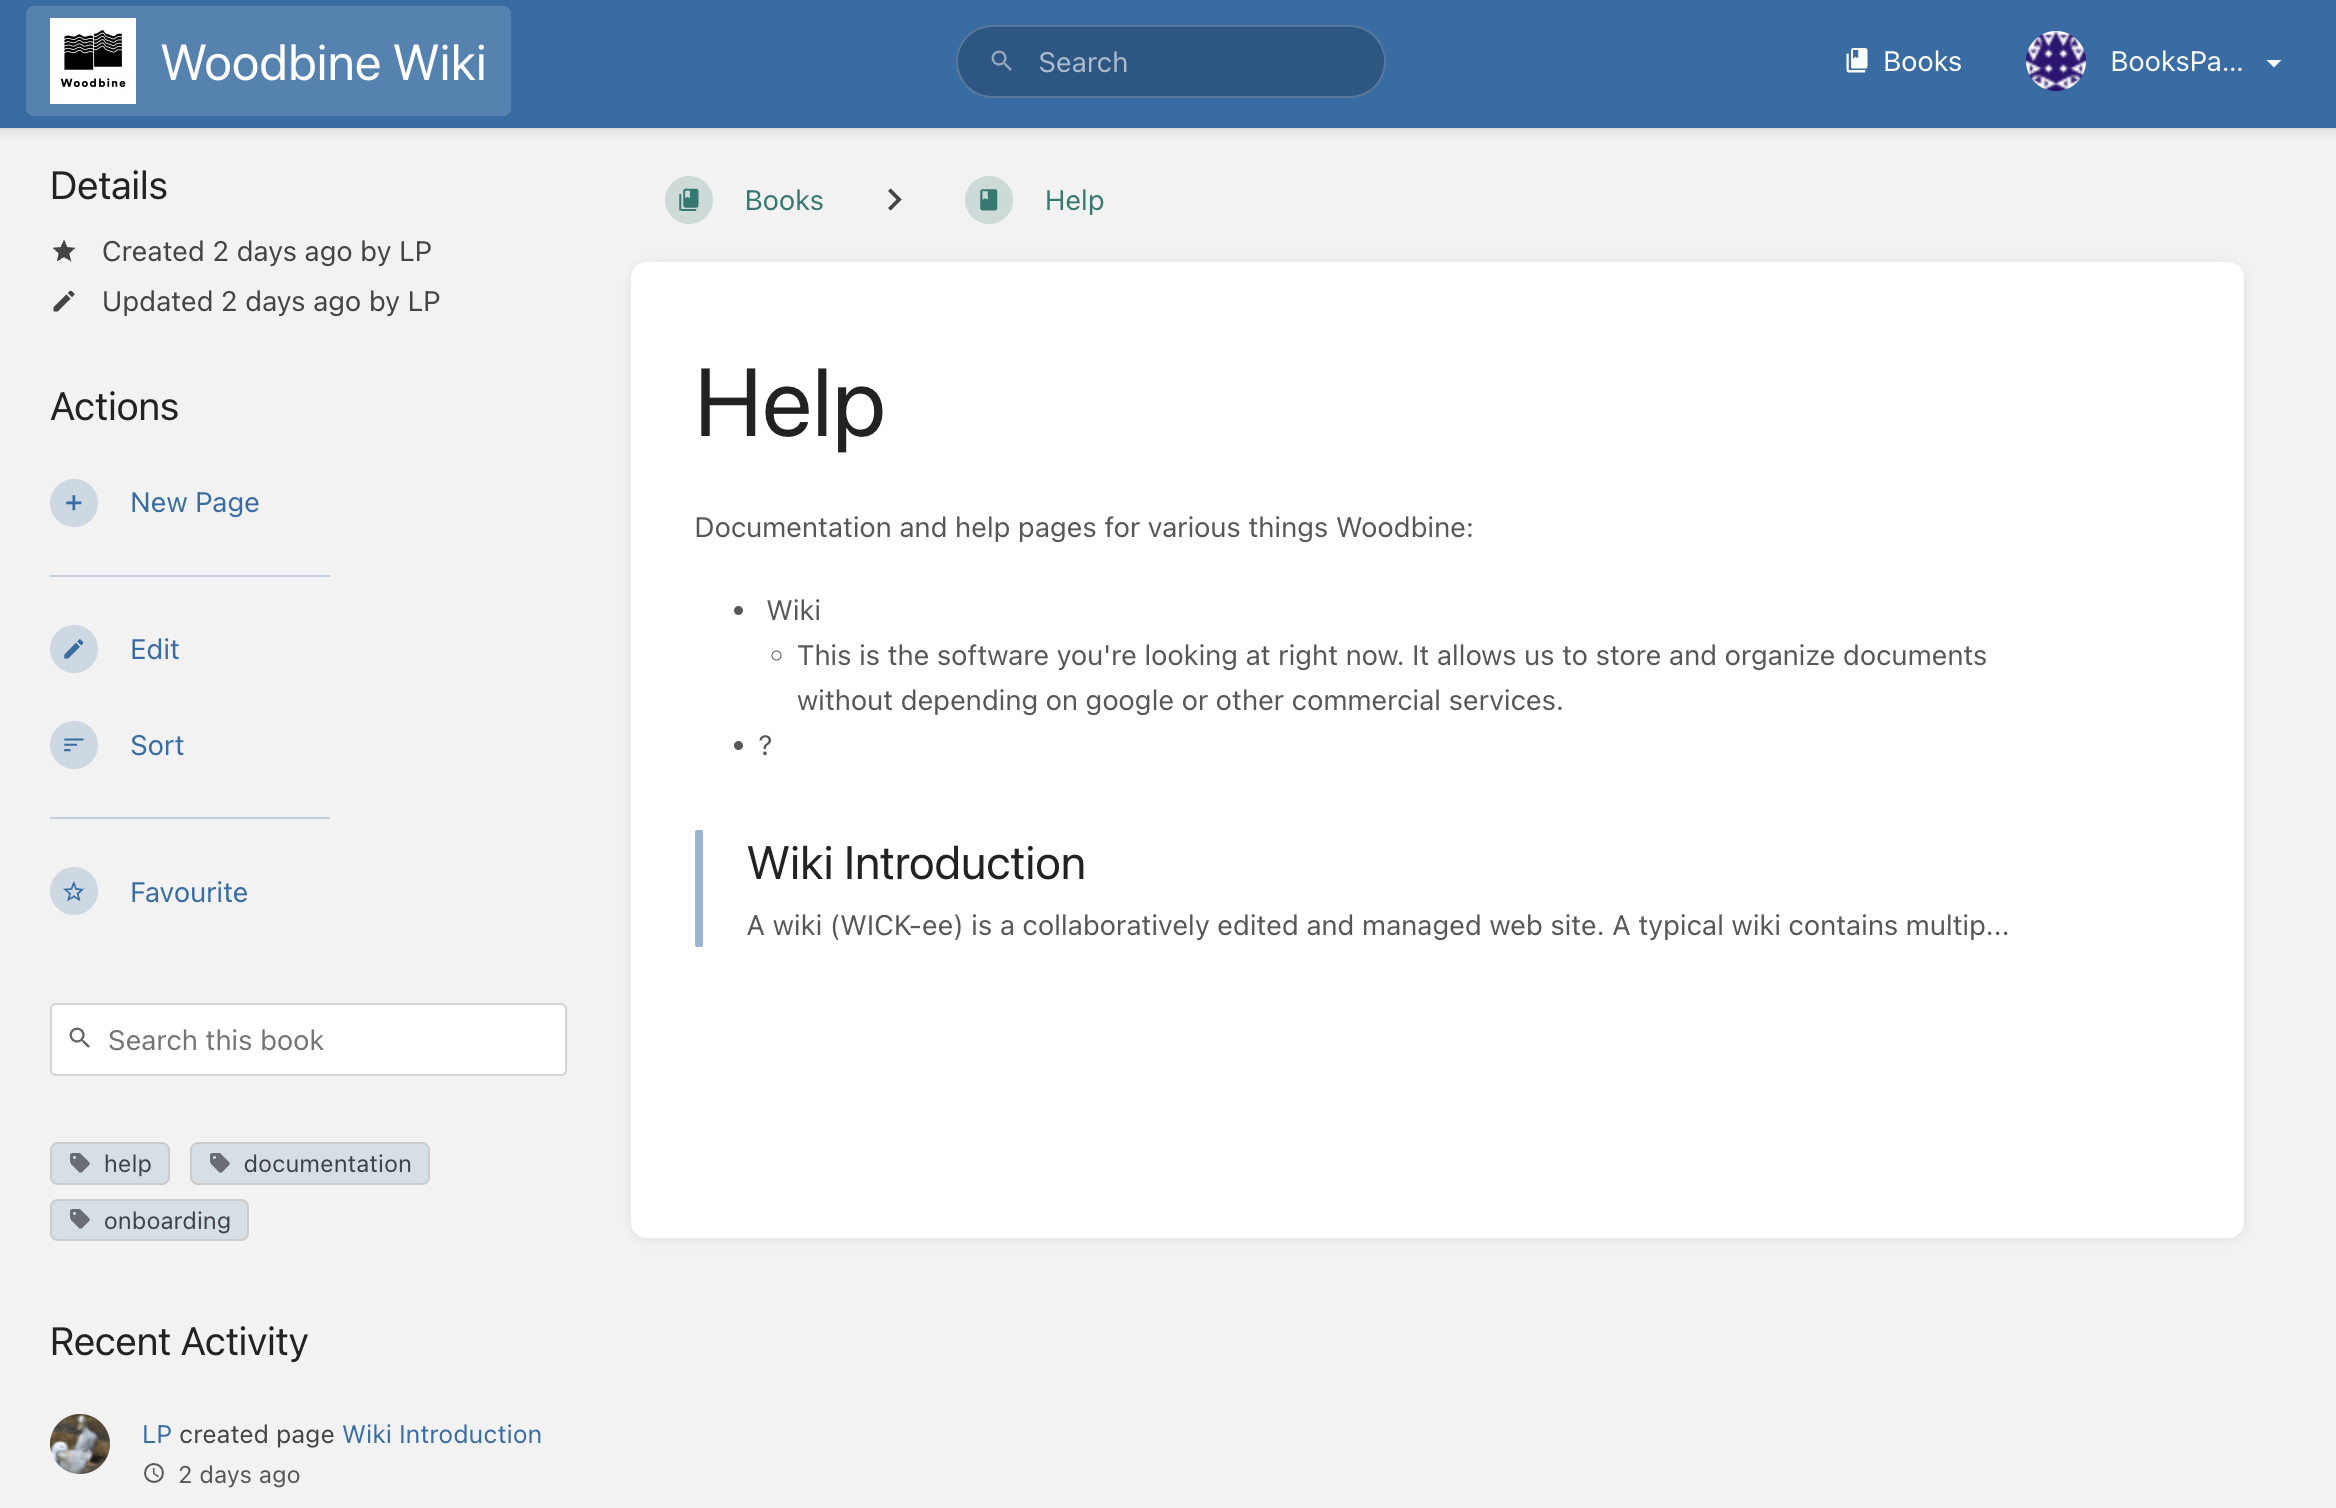Open the Woodbine Wiki home link
The image size is (2336, 1508).
tap(268, 62)
